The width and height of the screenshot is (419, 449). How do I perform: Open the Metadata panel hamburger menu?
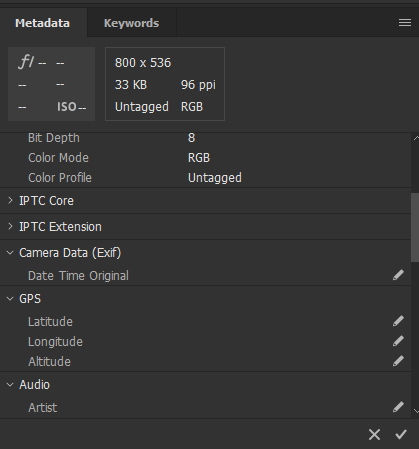coord(405,23)
